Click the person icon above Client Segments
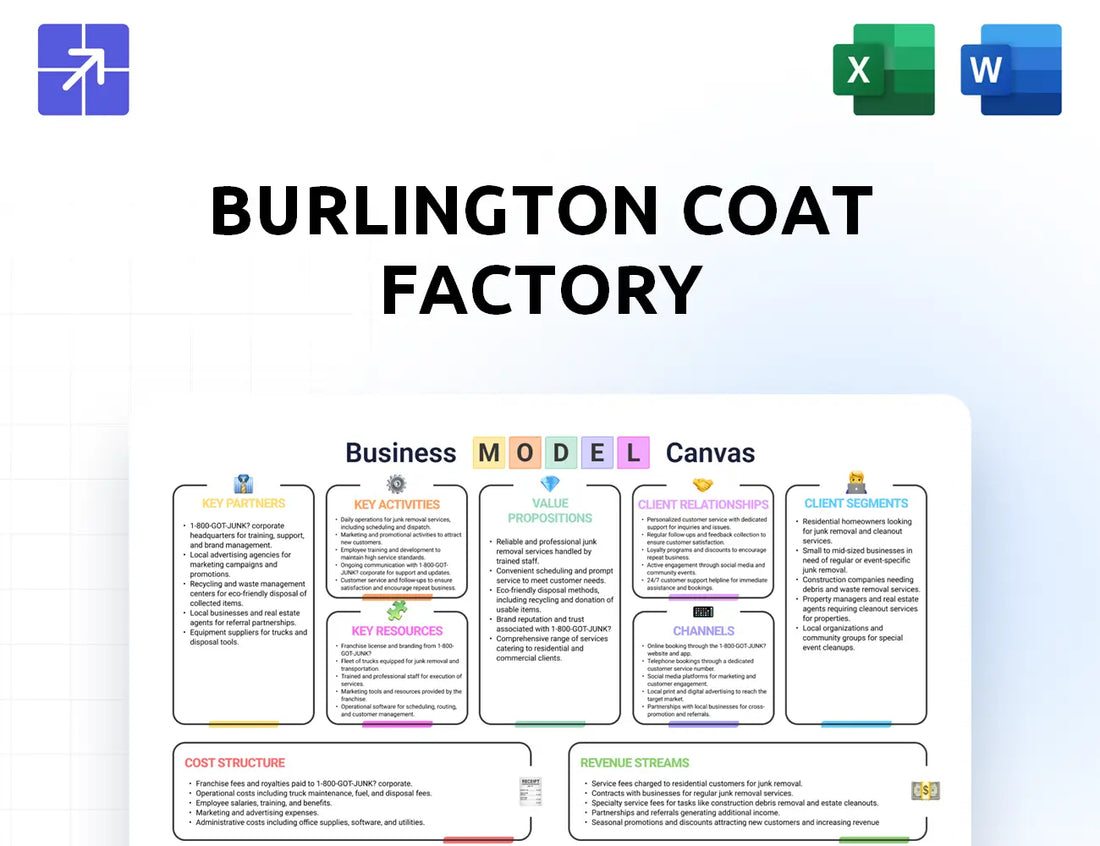 coord(856,483)
